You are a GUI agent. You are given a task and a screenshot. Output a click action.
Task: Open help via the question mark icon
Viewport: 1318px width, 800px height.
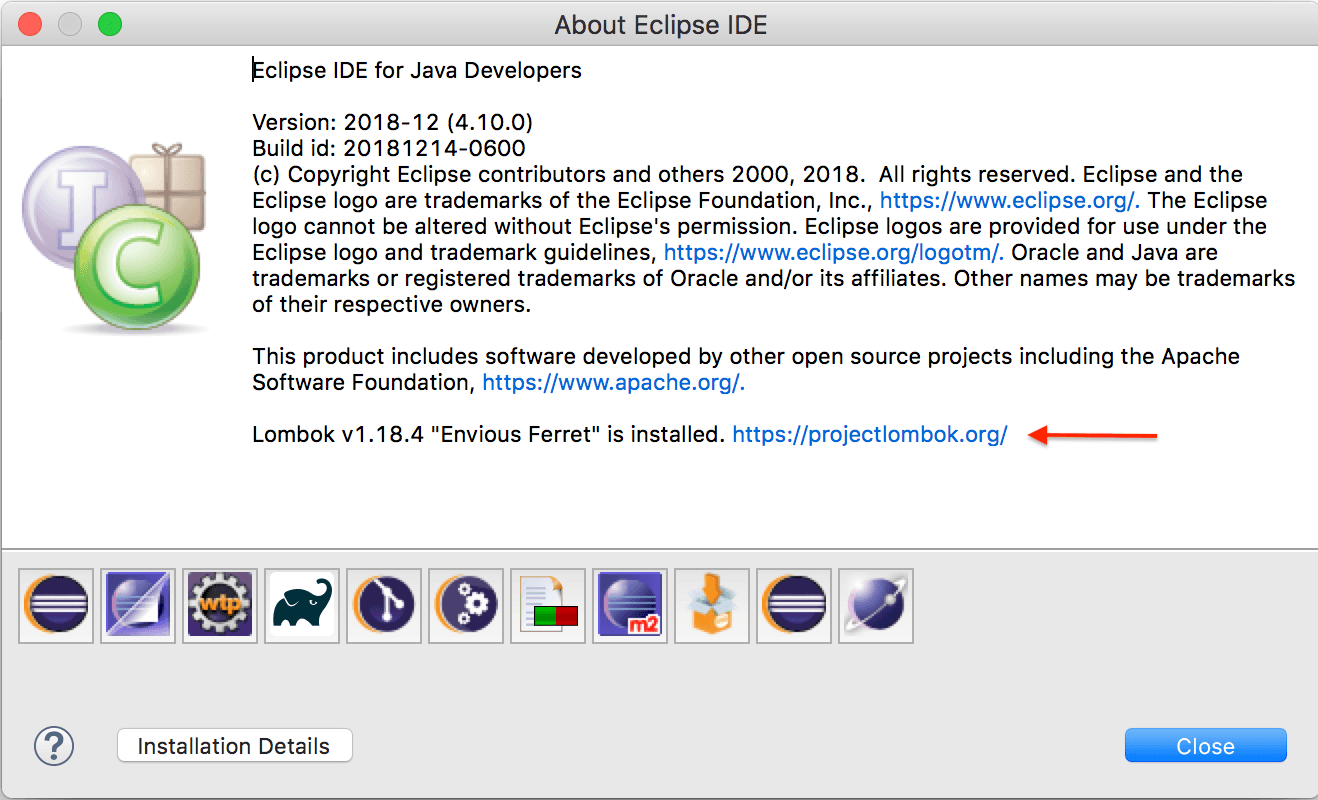[54, 745]
